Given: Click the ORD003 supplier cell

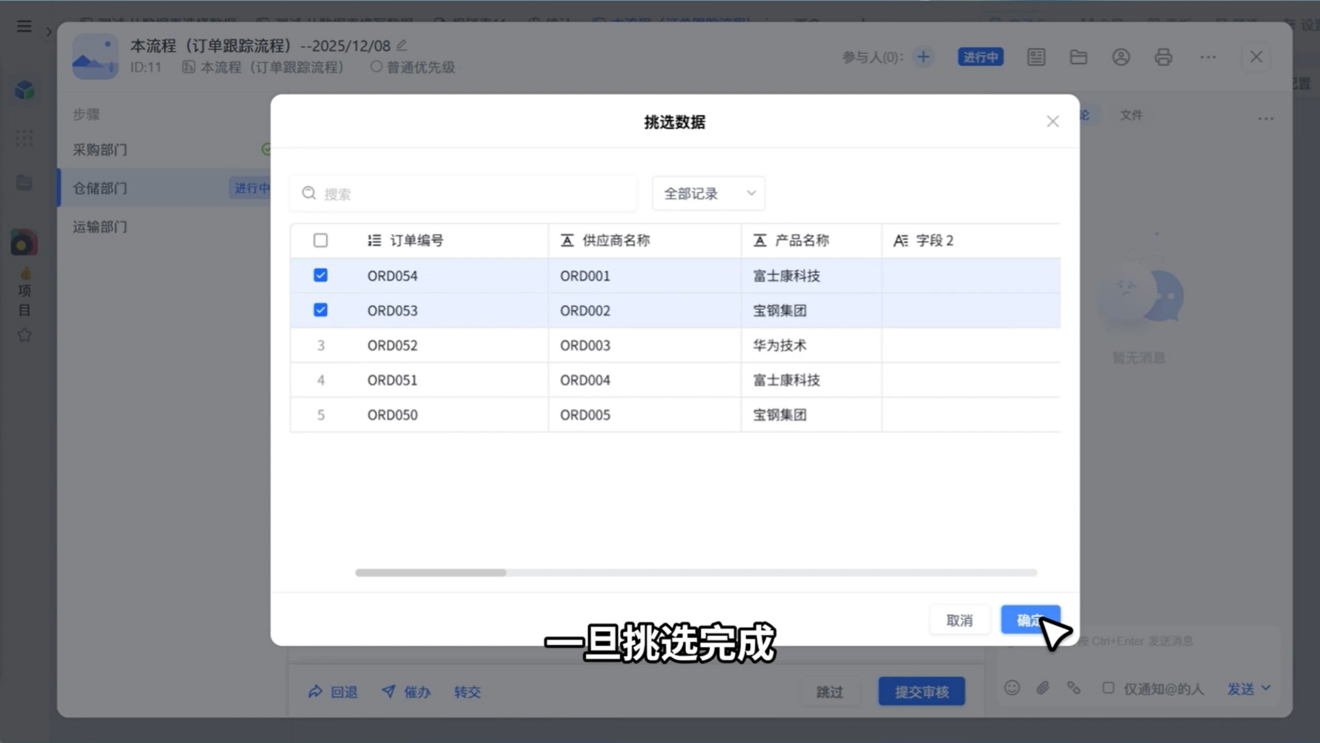Looking at the screenshot, I should (x=645, y=345).
